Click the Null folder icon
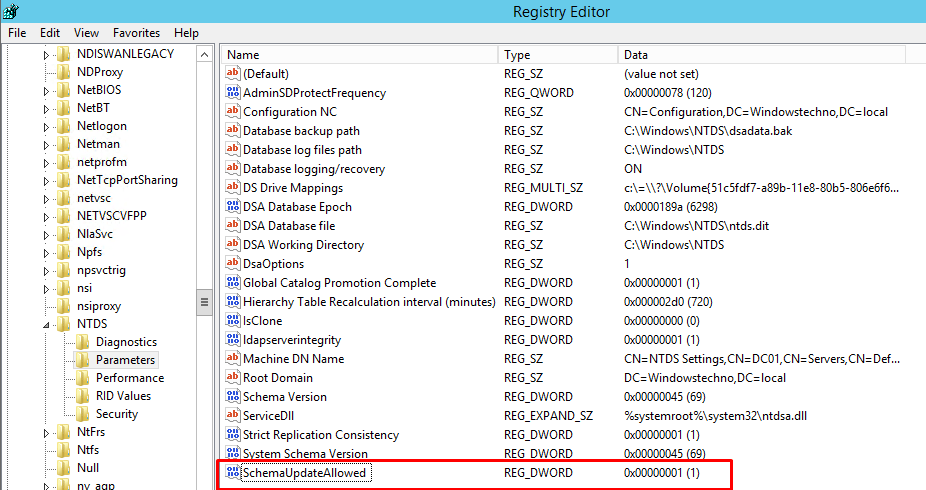 63,468
